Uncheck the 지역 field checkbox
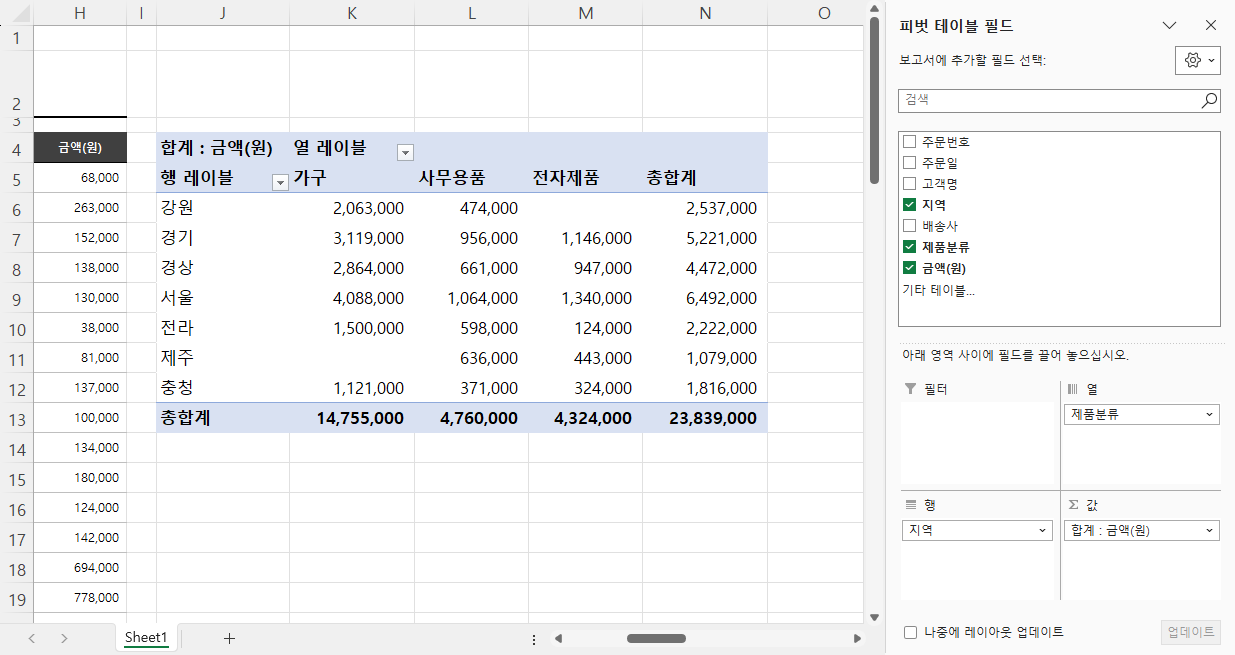The width and height of the screenshot is (1235, 655). (909, 205)
